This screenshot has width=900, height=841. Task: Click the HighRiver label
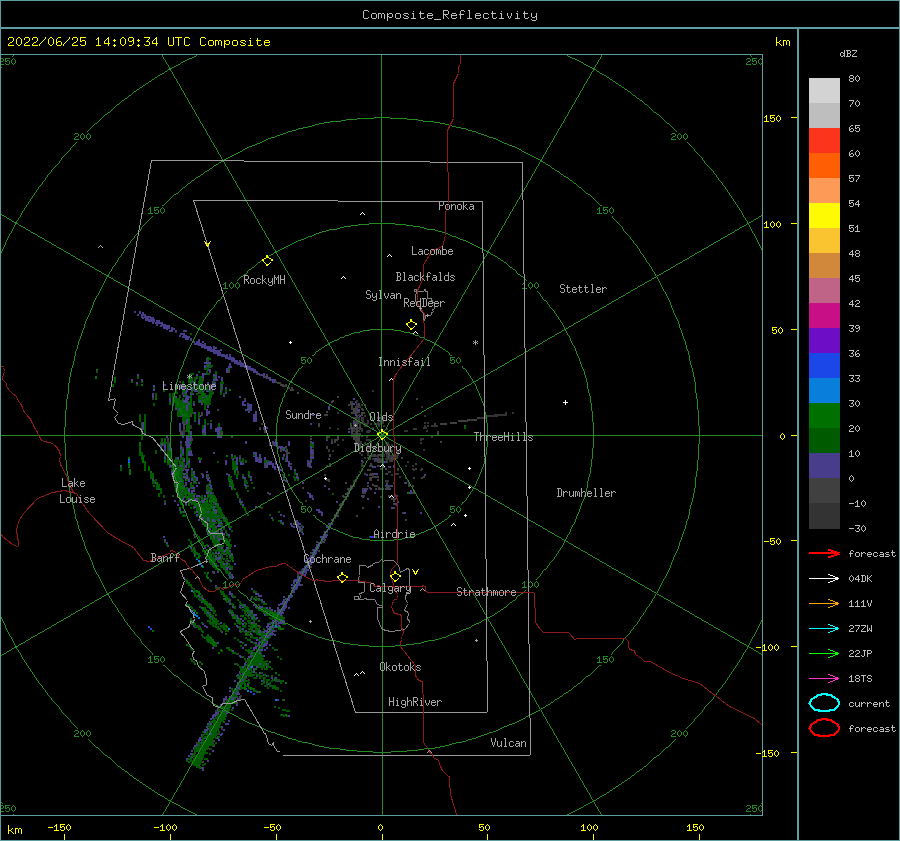click(x=415, y=702)
